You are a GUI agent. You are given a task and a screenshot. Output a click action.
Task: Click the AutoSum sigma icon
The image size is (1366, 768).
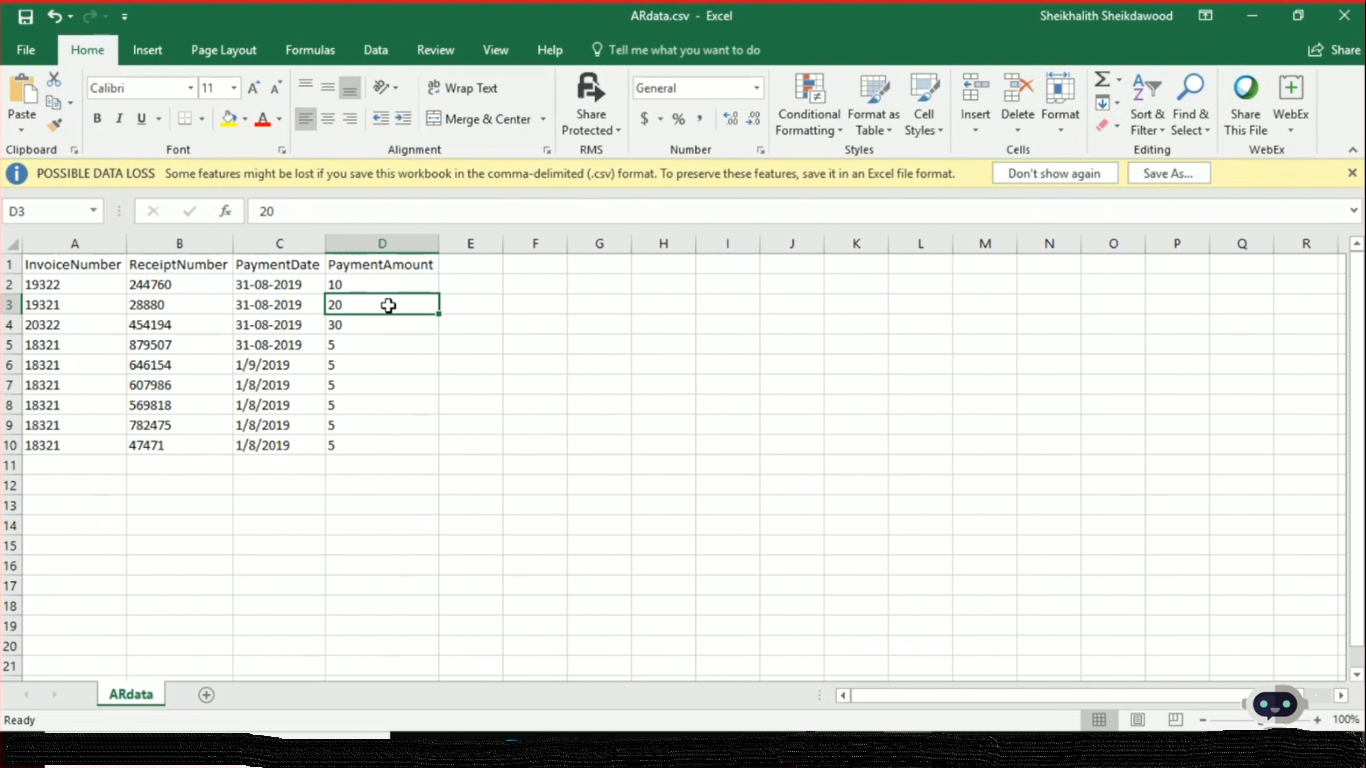pyautogui.click(x=1101, y=80)
